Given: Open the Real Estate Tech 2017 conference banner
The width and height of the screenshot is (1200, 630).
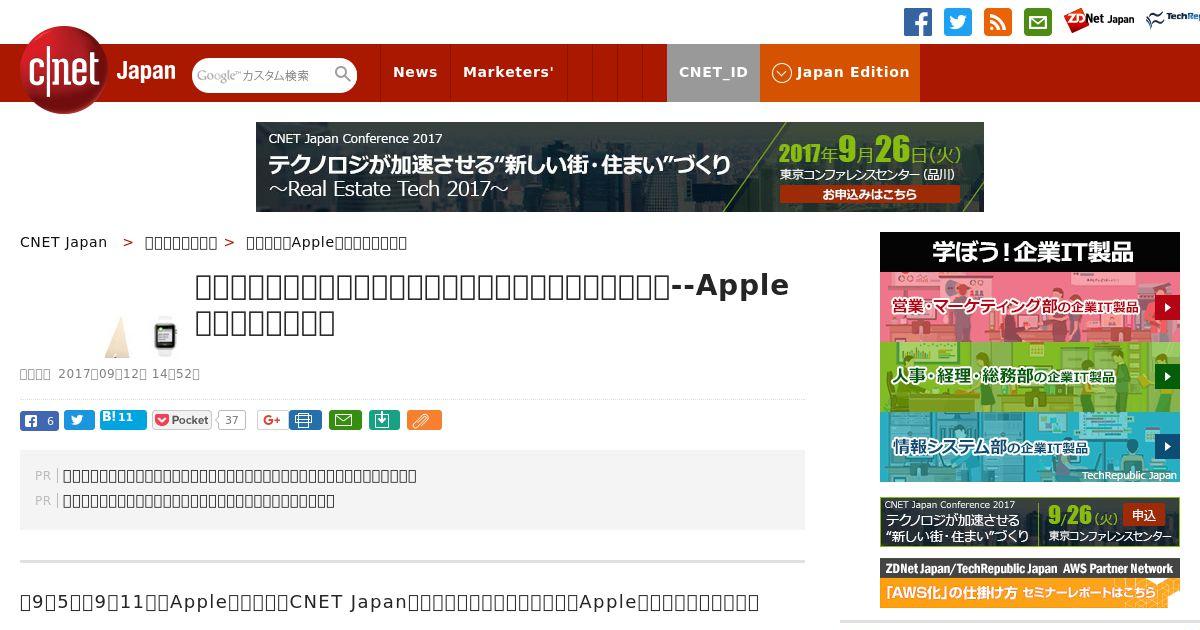Looking at the screenshot, I should click(620, 167).
